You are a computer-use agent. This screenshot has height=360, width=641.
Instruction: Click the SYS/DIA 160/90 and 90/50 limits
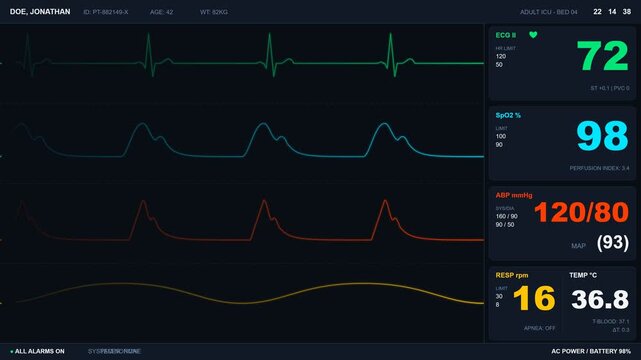[506, 217]
